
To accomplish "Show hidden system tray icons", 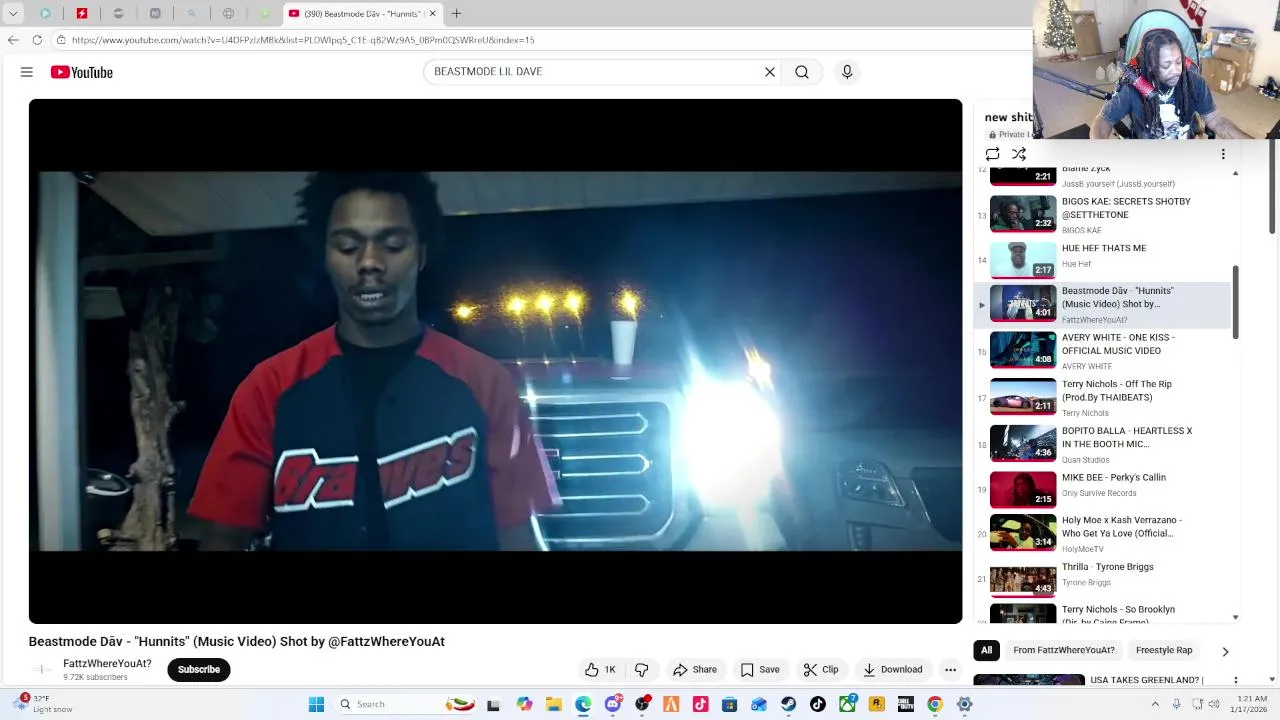I will tap(1155, 704).
